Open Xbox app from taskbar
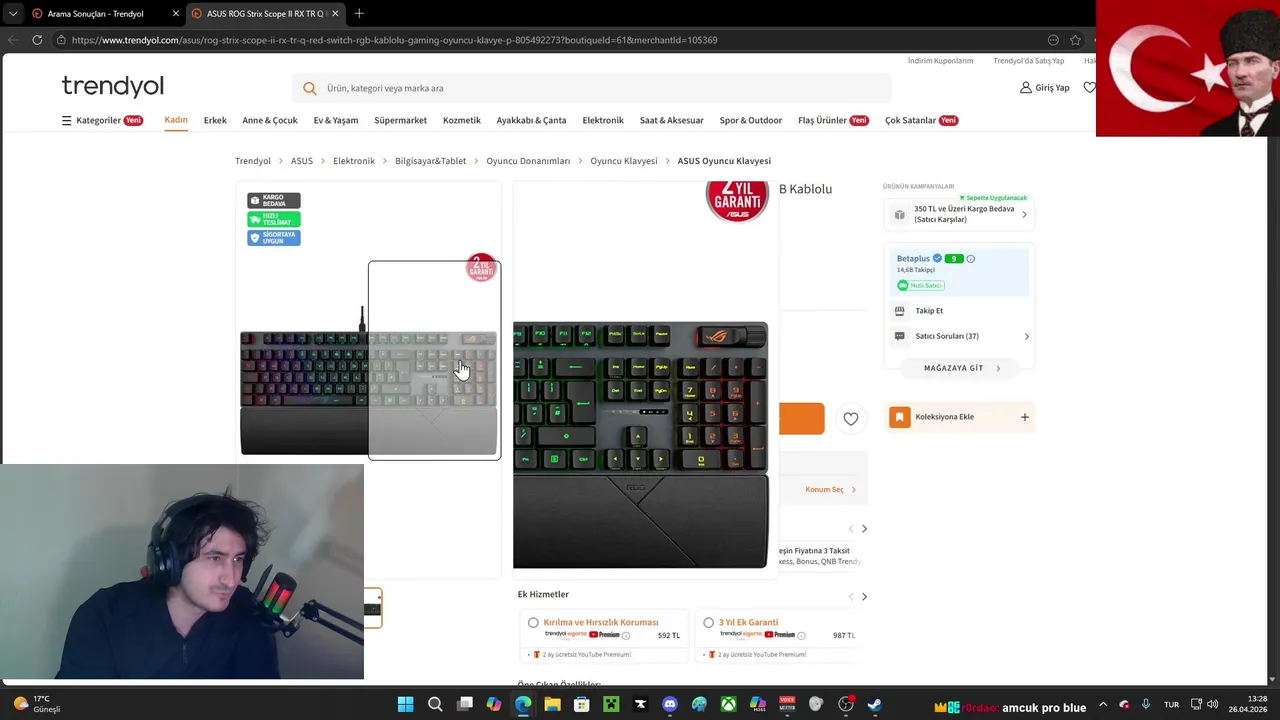The width and height of the screenshot is (1280, 720). pos(728,705)
